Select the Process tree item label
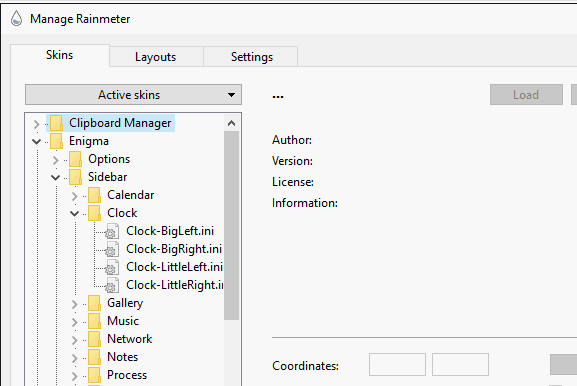Image resolution: width=577 pixels, height=386 pixels. (x=127, y=375)
